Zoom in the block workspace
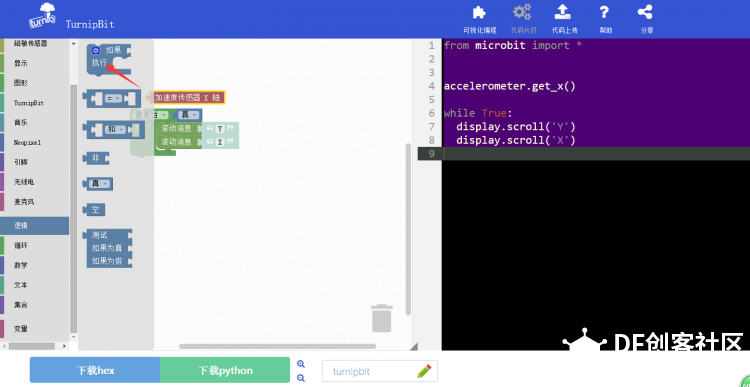The image size is (750, 387). click(x=301, y=364)
